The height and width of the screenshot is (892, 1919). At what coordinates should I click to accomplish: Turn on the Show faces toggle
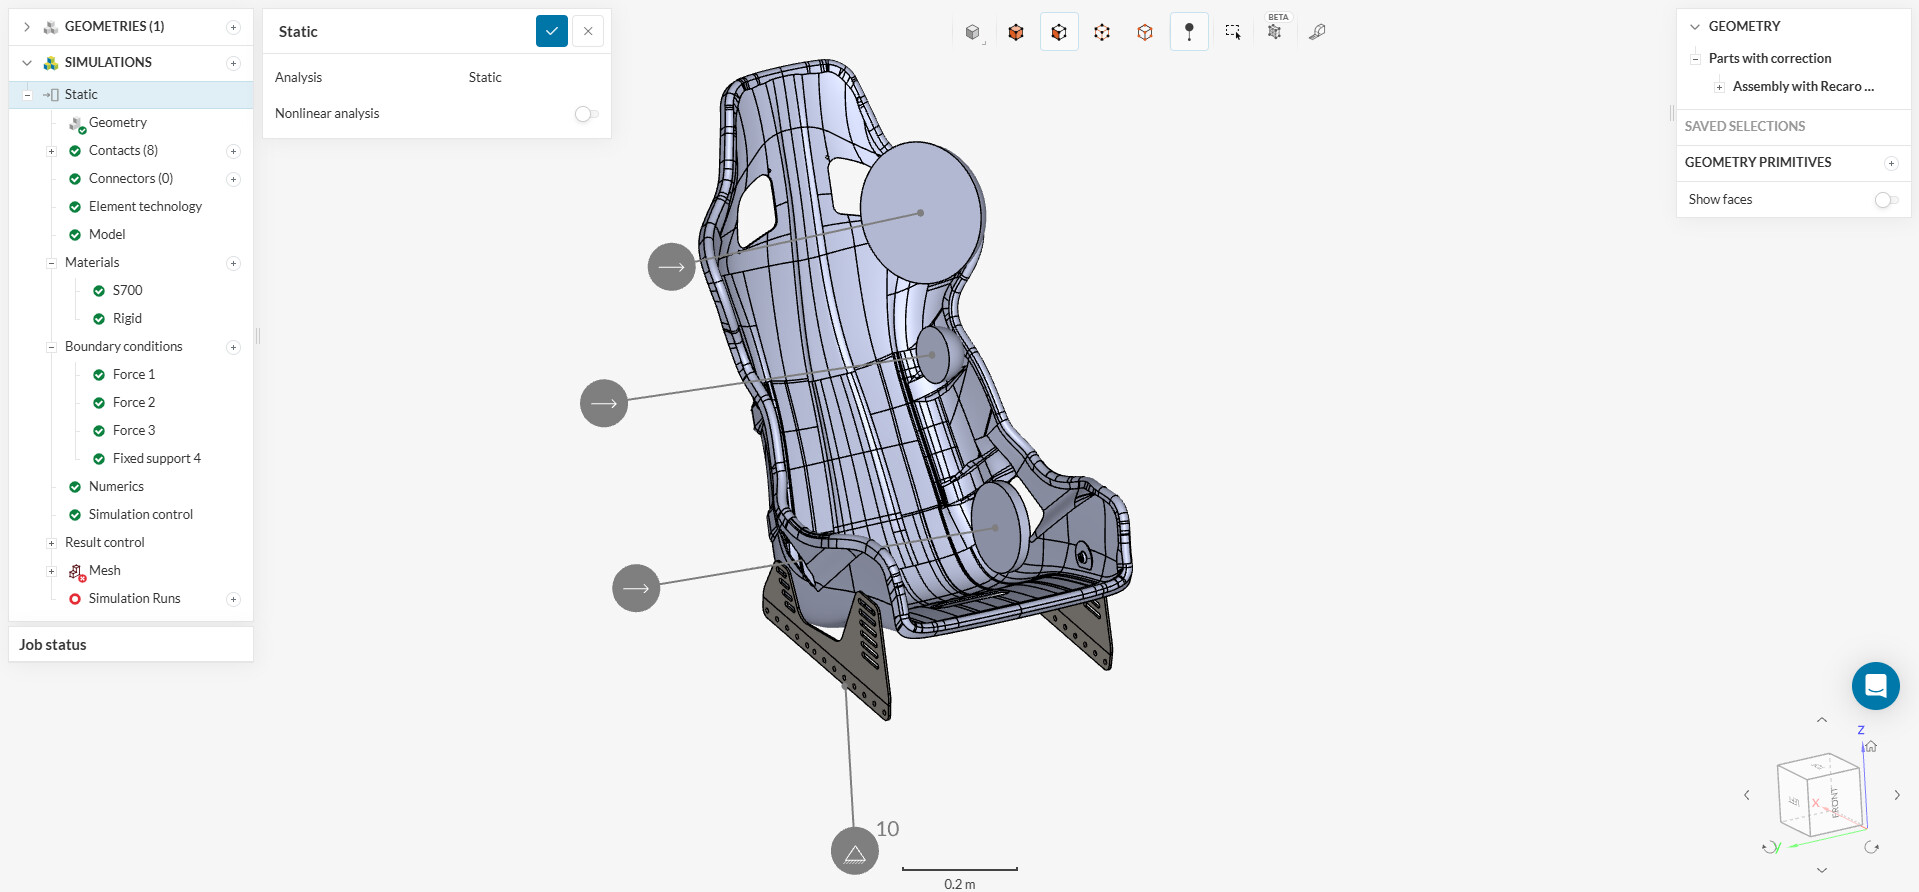(x=1886, y=200)
